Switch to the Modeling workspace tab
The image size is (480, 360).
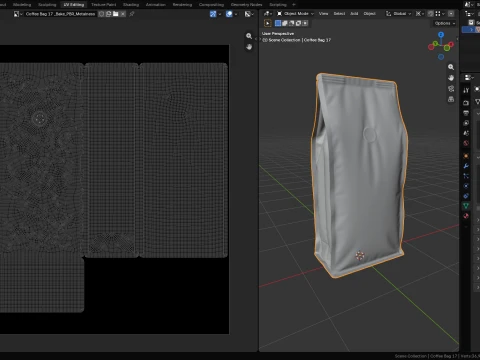[22, 5]
